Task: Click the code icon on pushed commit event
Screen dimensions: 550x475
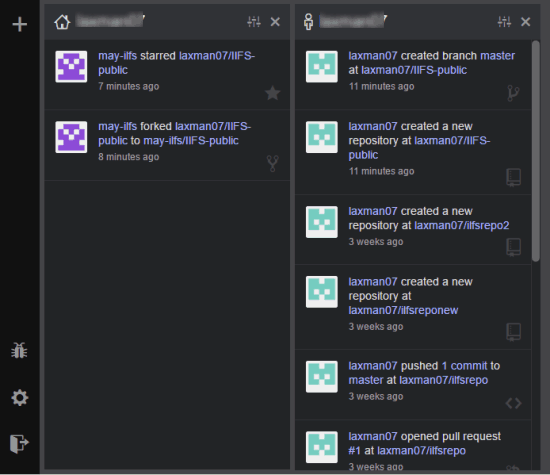Action: (514, 403)
